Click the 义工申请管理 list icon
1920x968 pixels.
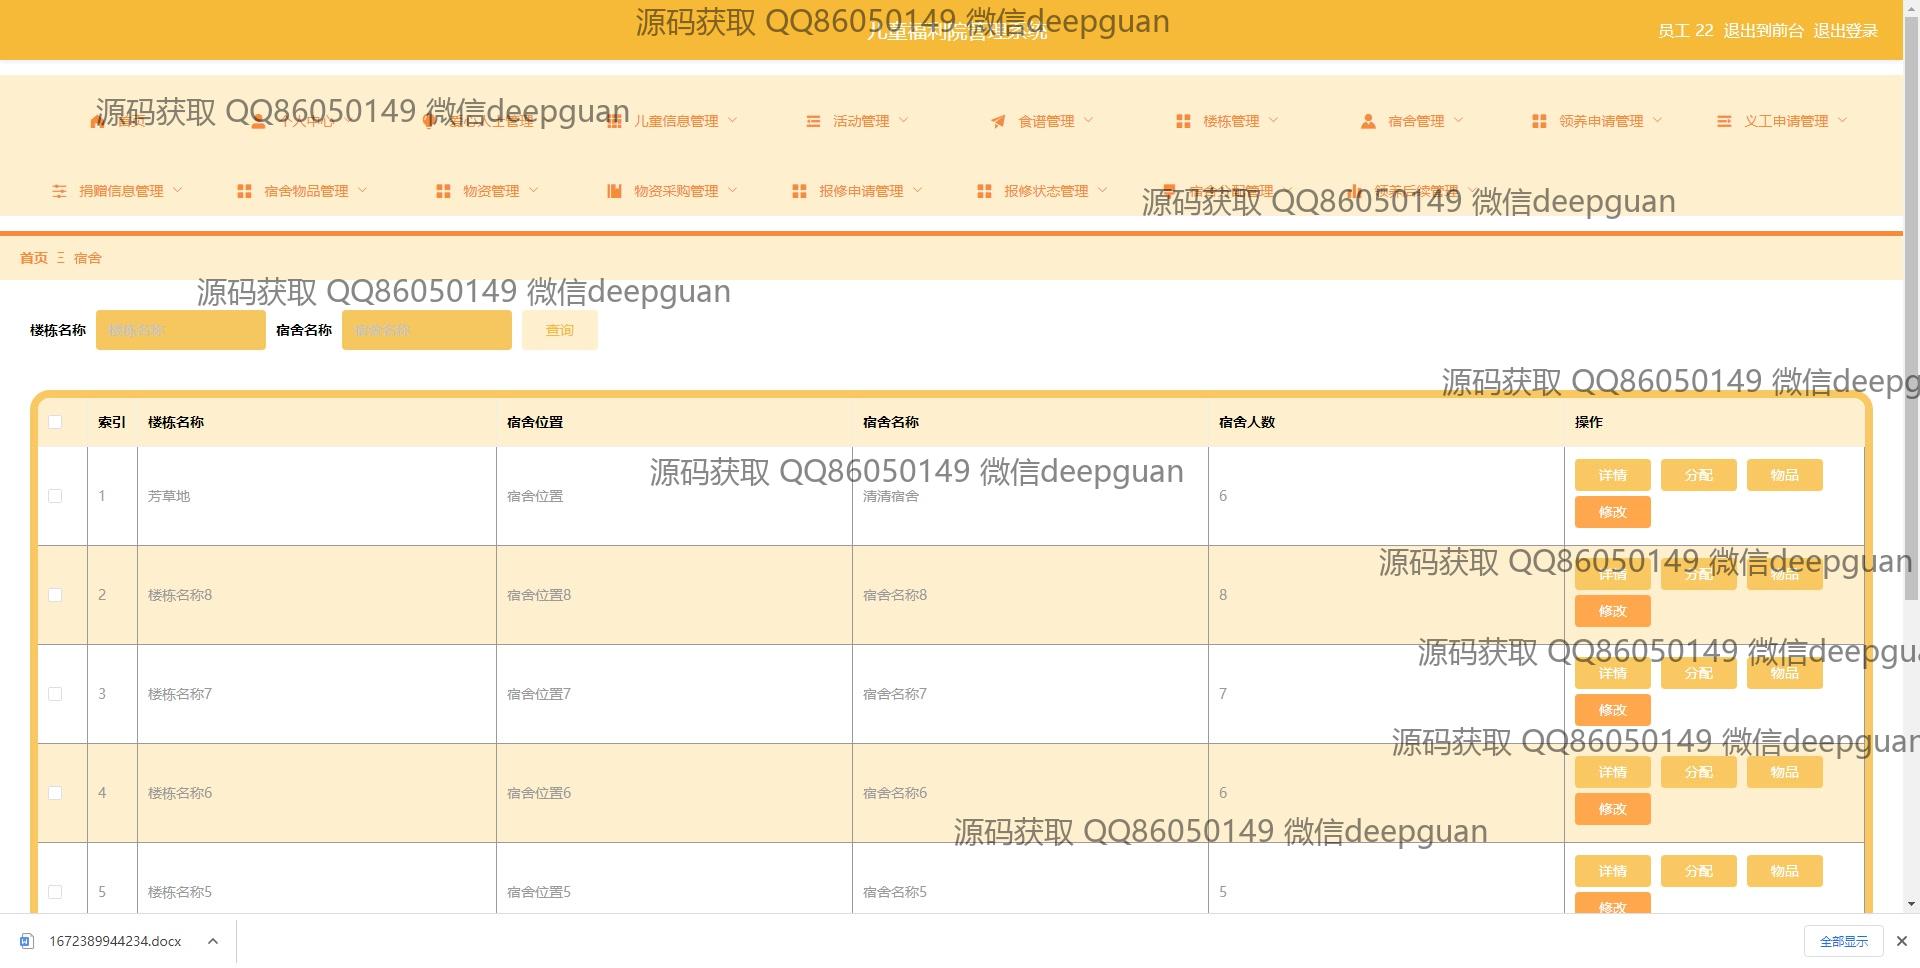coord(1723,121)
